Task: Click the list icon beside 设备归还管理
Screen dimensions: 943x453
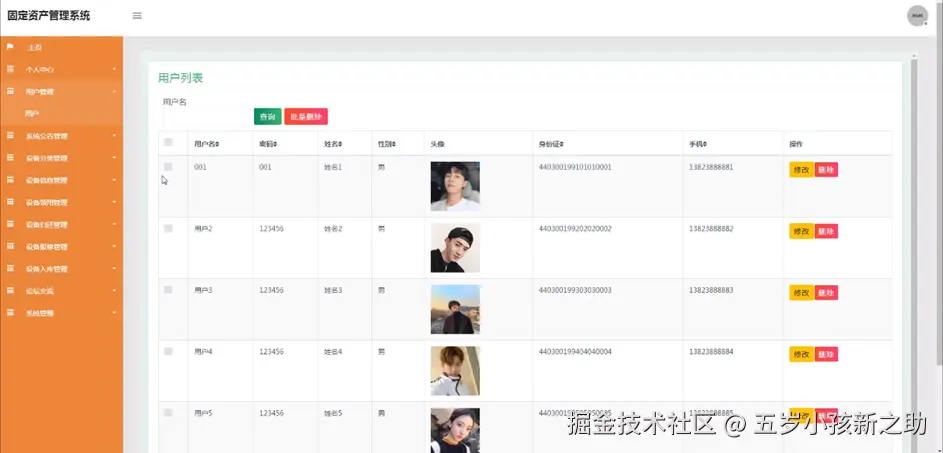Action: click(10, 224)
